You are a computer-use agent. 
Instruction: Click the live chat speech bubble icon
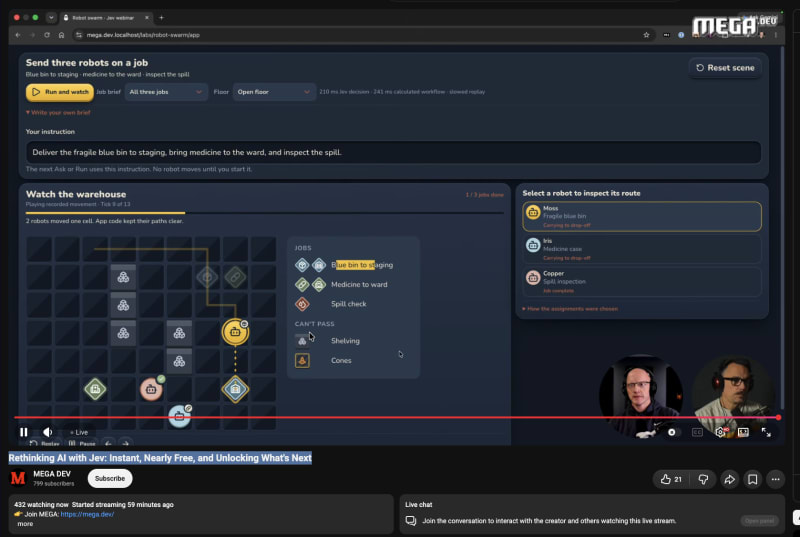point(411,521)
